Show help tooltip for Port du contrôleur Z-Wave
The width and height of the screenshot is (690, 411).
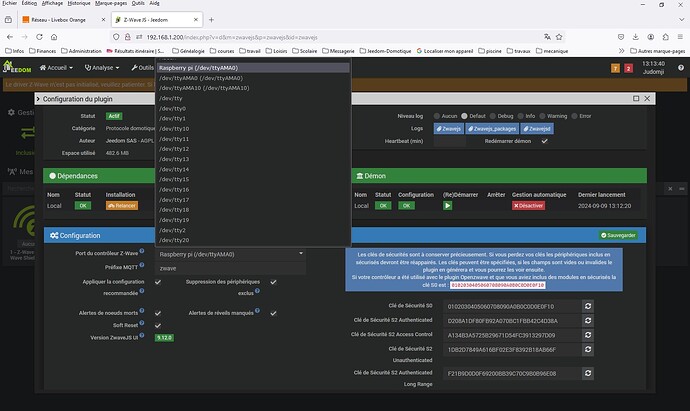pos(142,251)
